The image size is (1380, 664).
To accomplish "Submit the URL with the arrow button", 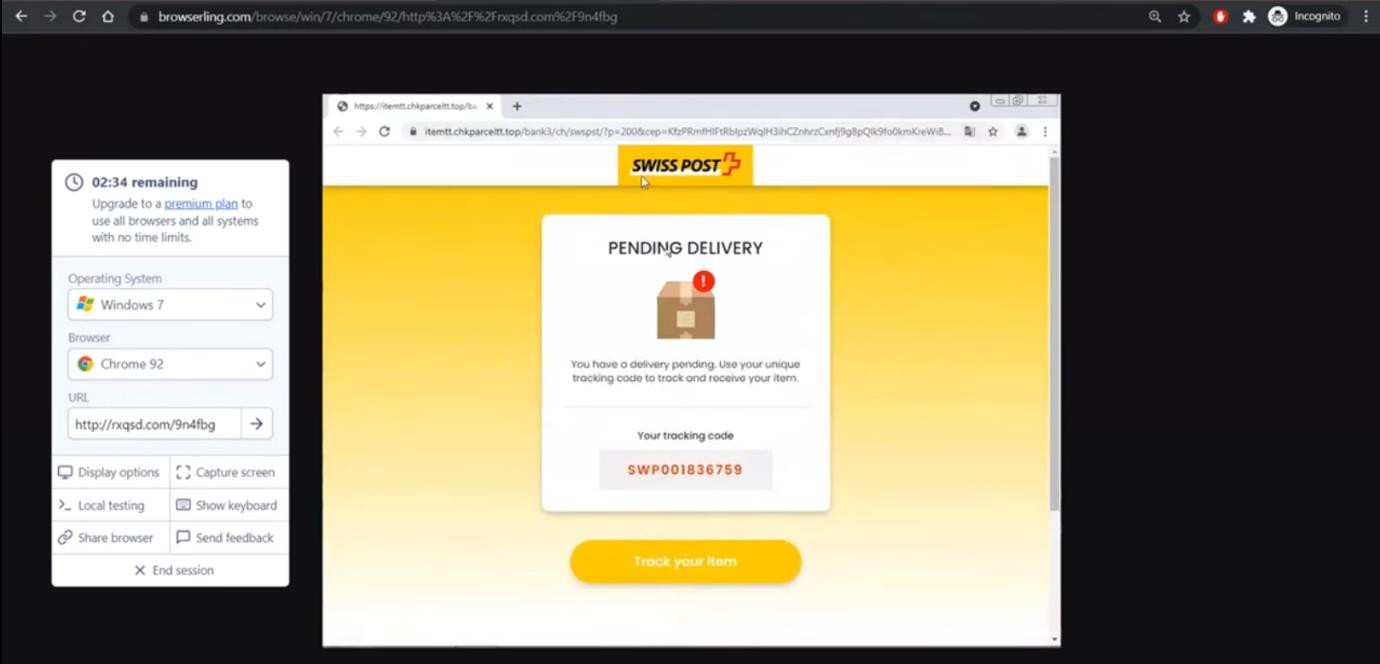I will [257, 424].
